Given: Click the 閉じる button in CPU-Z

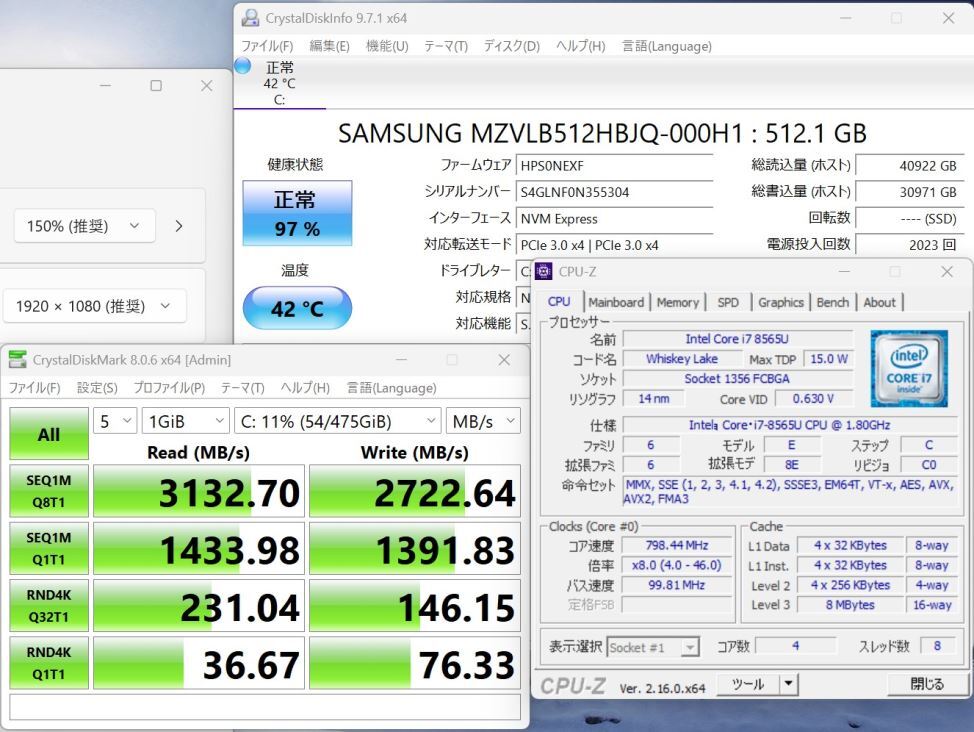Looking at the screenshot, I should pos(928,683).
